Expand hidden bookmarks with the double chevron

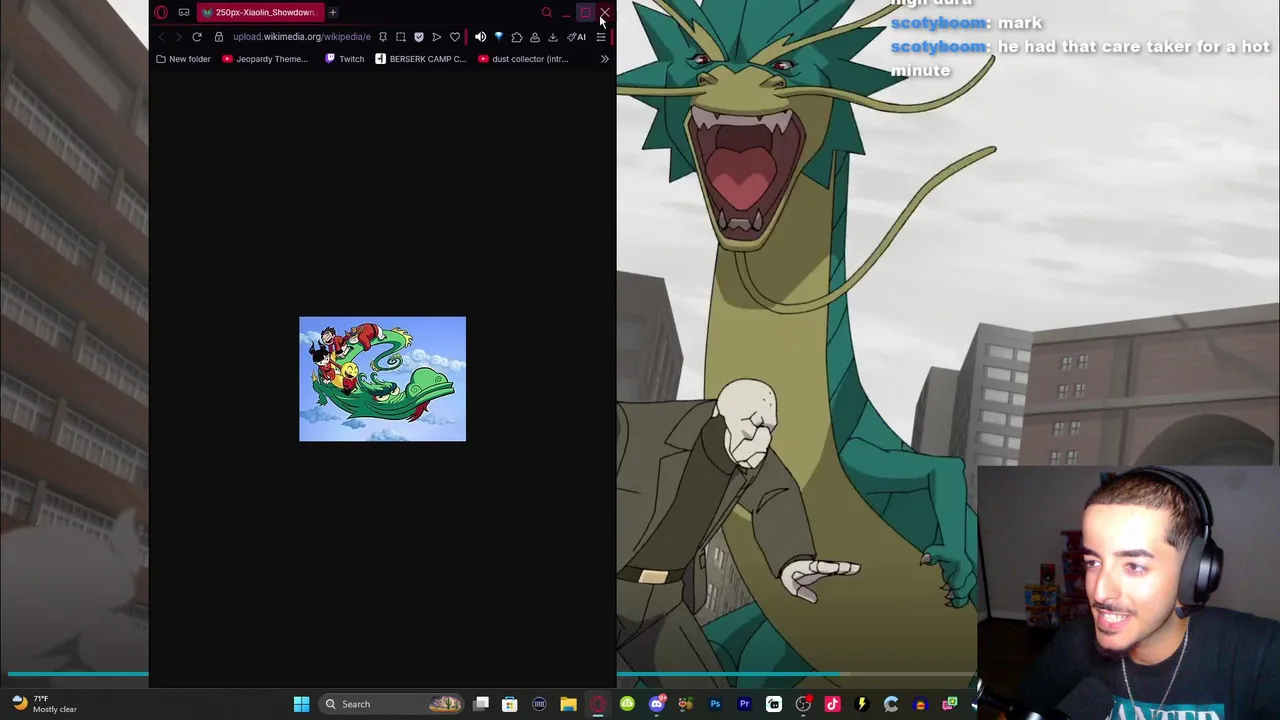tap(604, 59)
